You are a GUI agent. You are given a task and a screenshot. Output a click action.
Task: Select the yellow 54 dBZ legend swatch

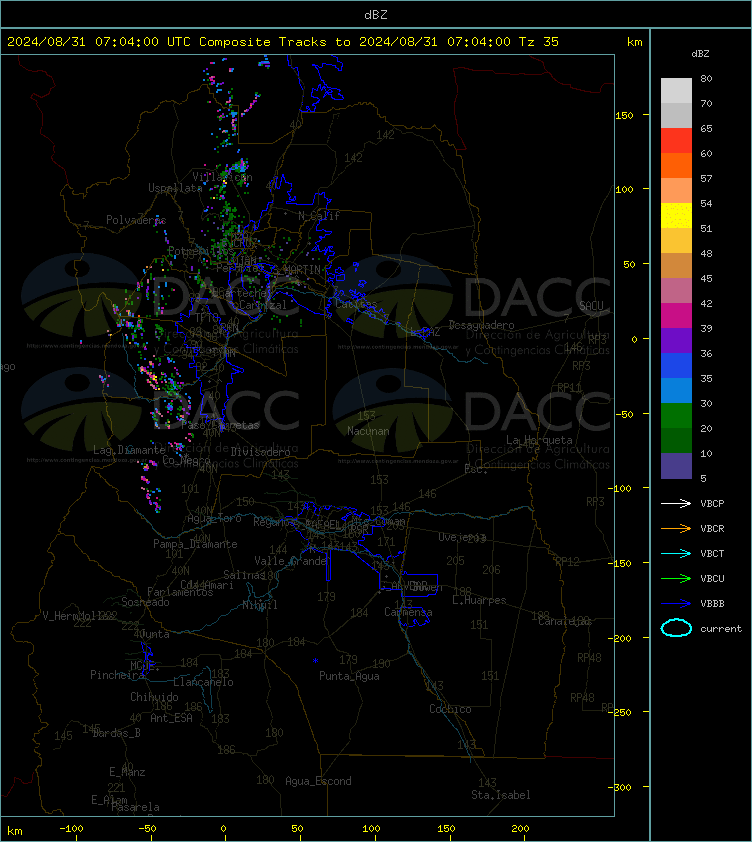[x=676, y=215]
